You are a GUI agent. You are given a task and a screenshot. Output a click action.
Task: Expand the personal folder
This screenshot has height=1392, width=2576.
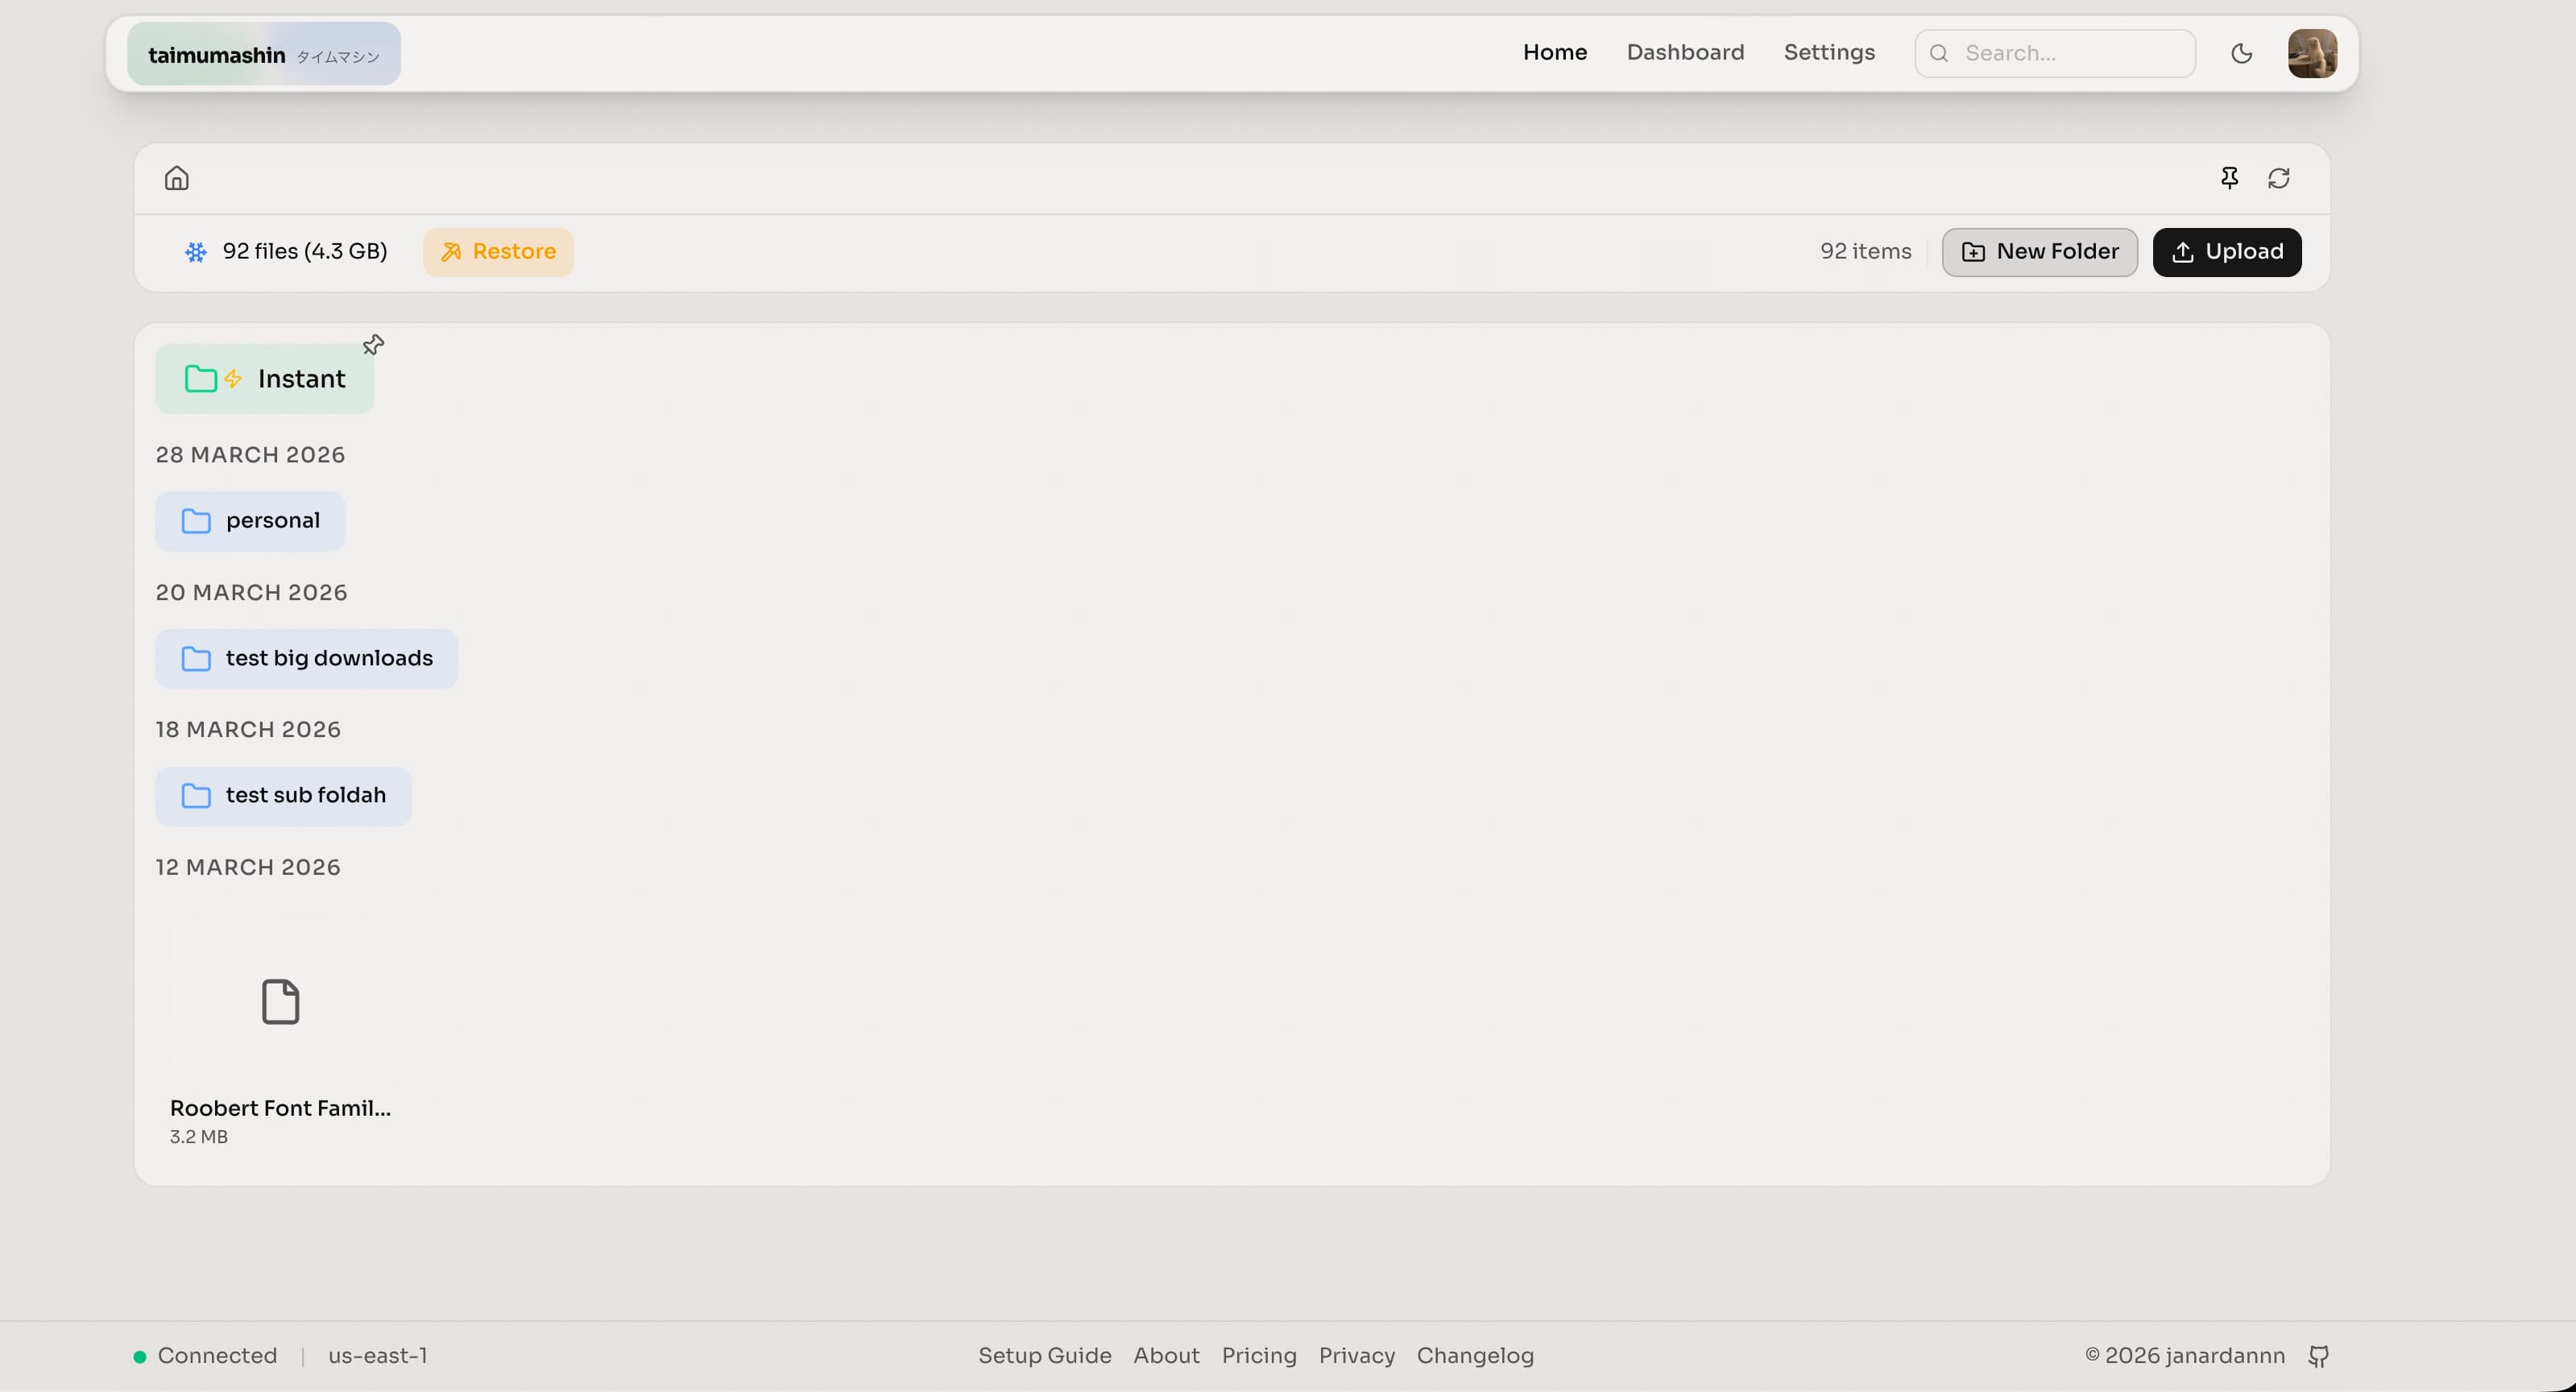[249, 521]
